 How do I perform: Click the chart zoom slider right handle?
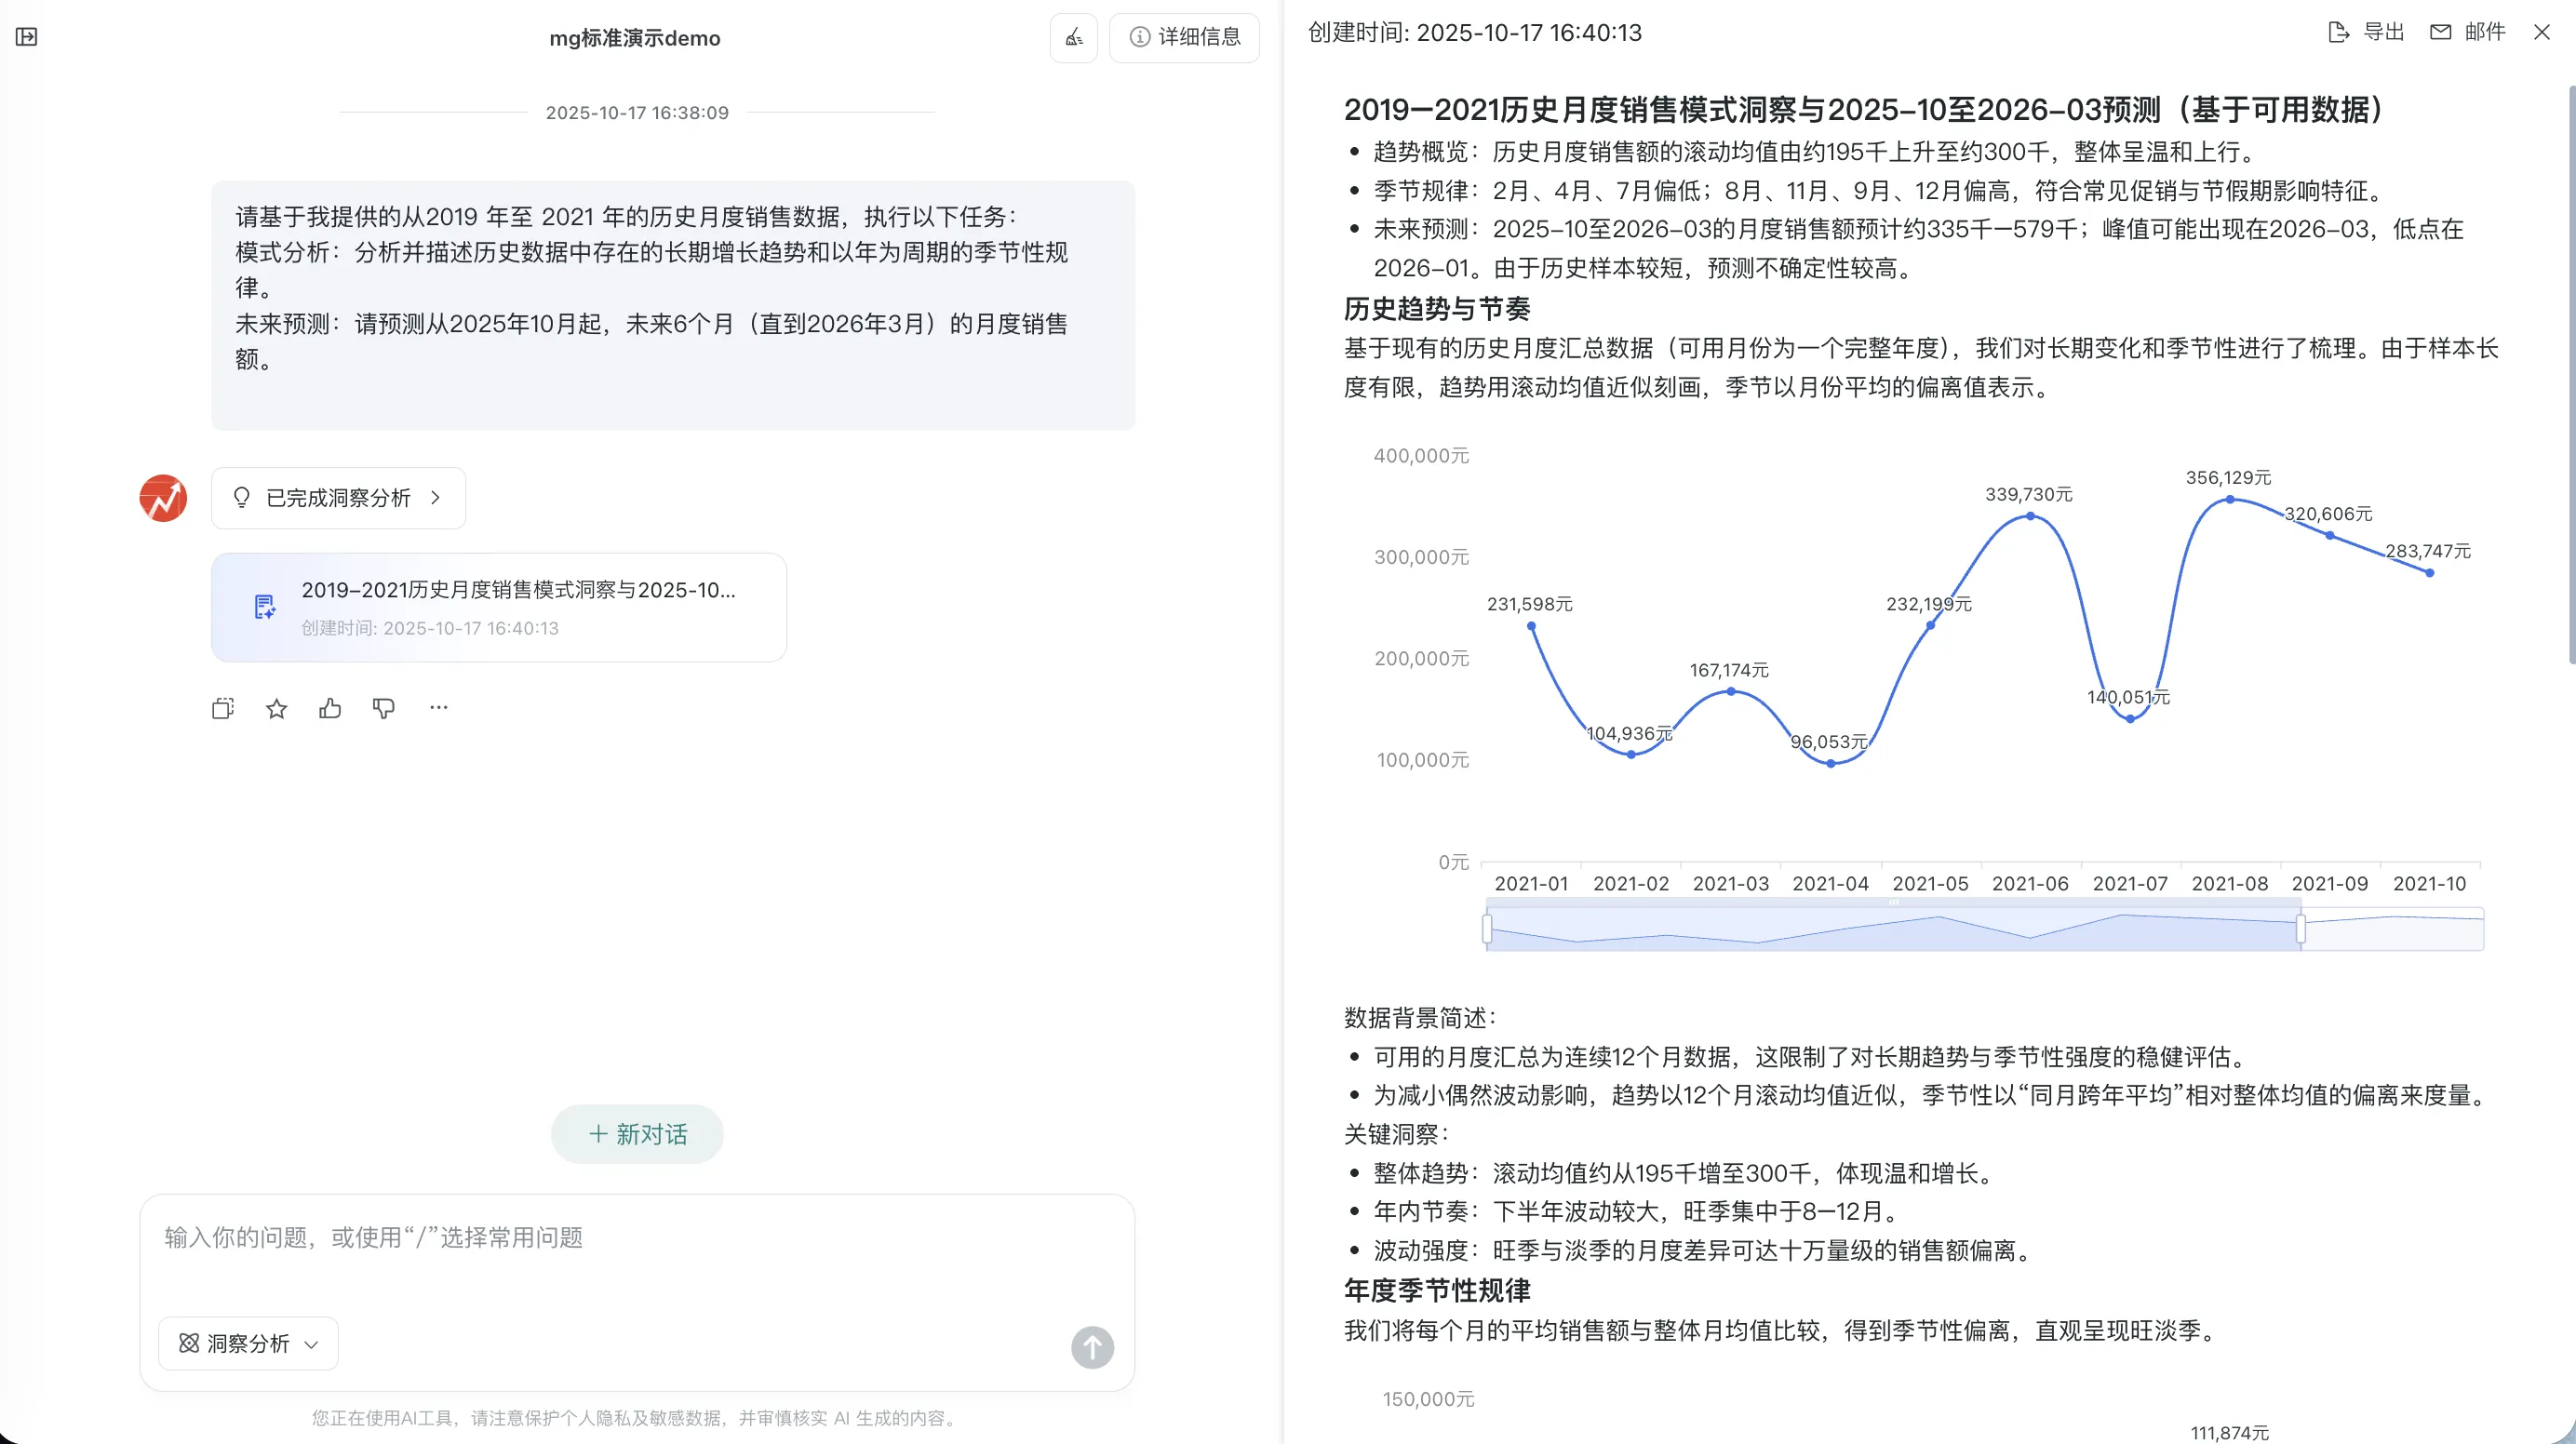pyautogui.click(x=2301, y=929)
